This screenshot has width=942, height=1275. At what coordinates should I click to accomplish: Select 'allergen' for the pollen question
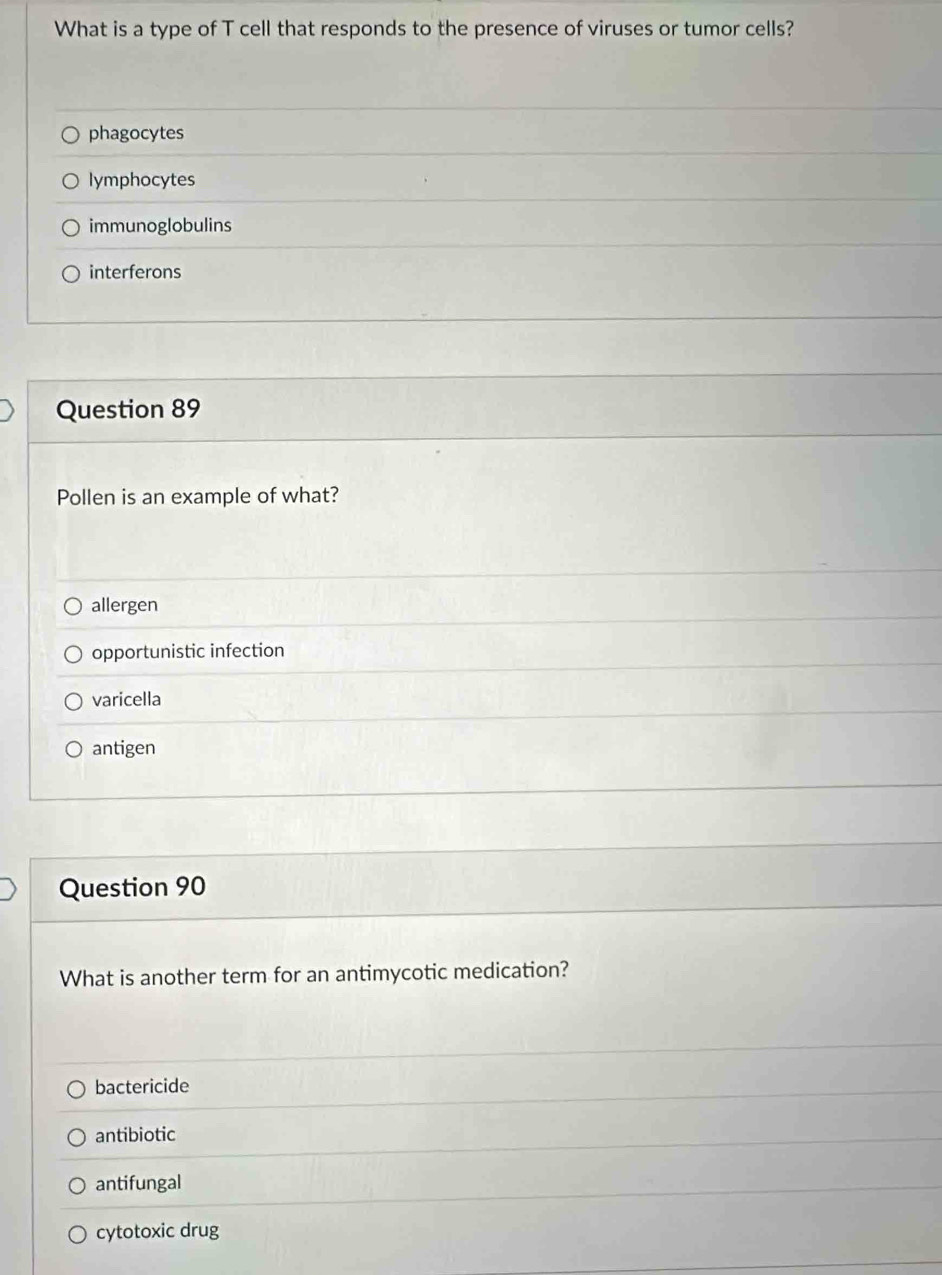pos(74,606)
